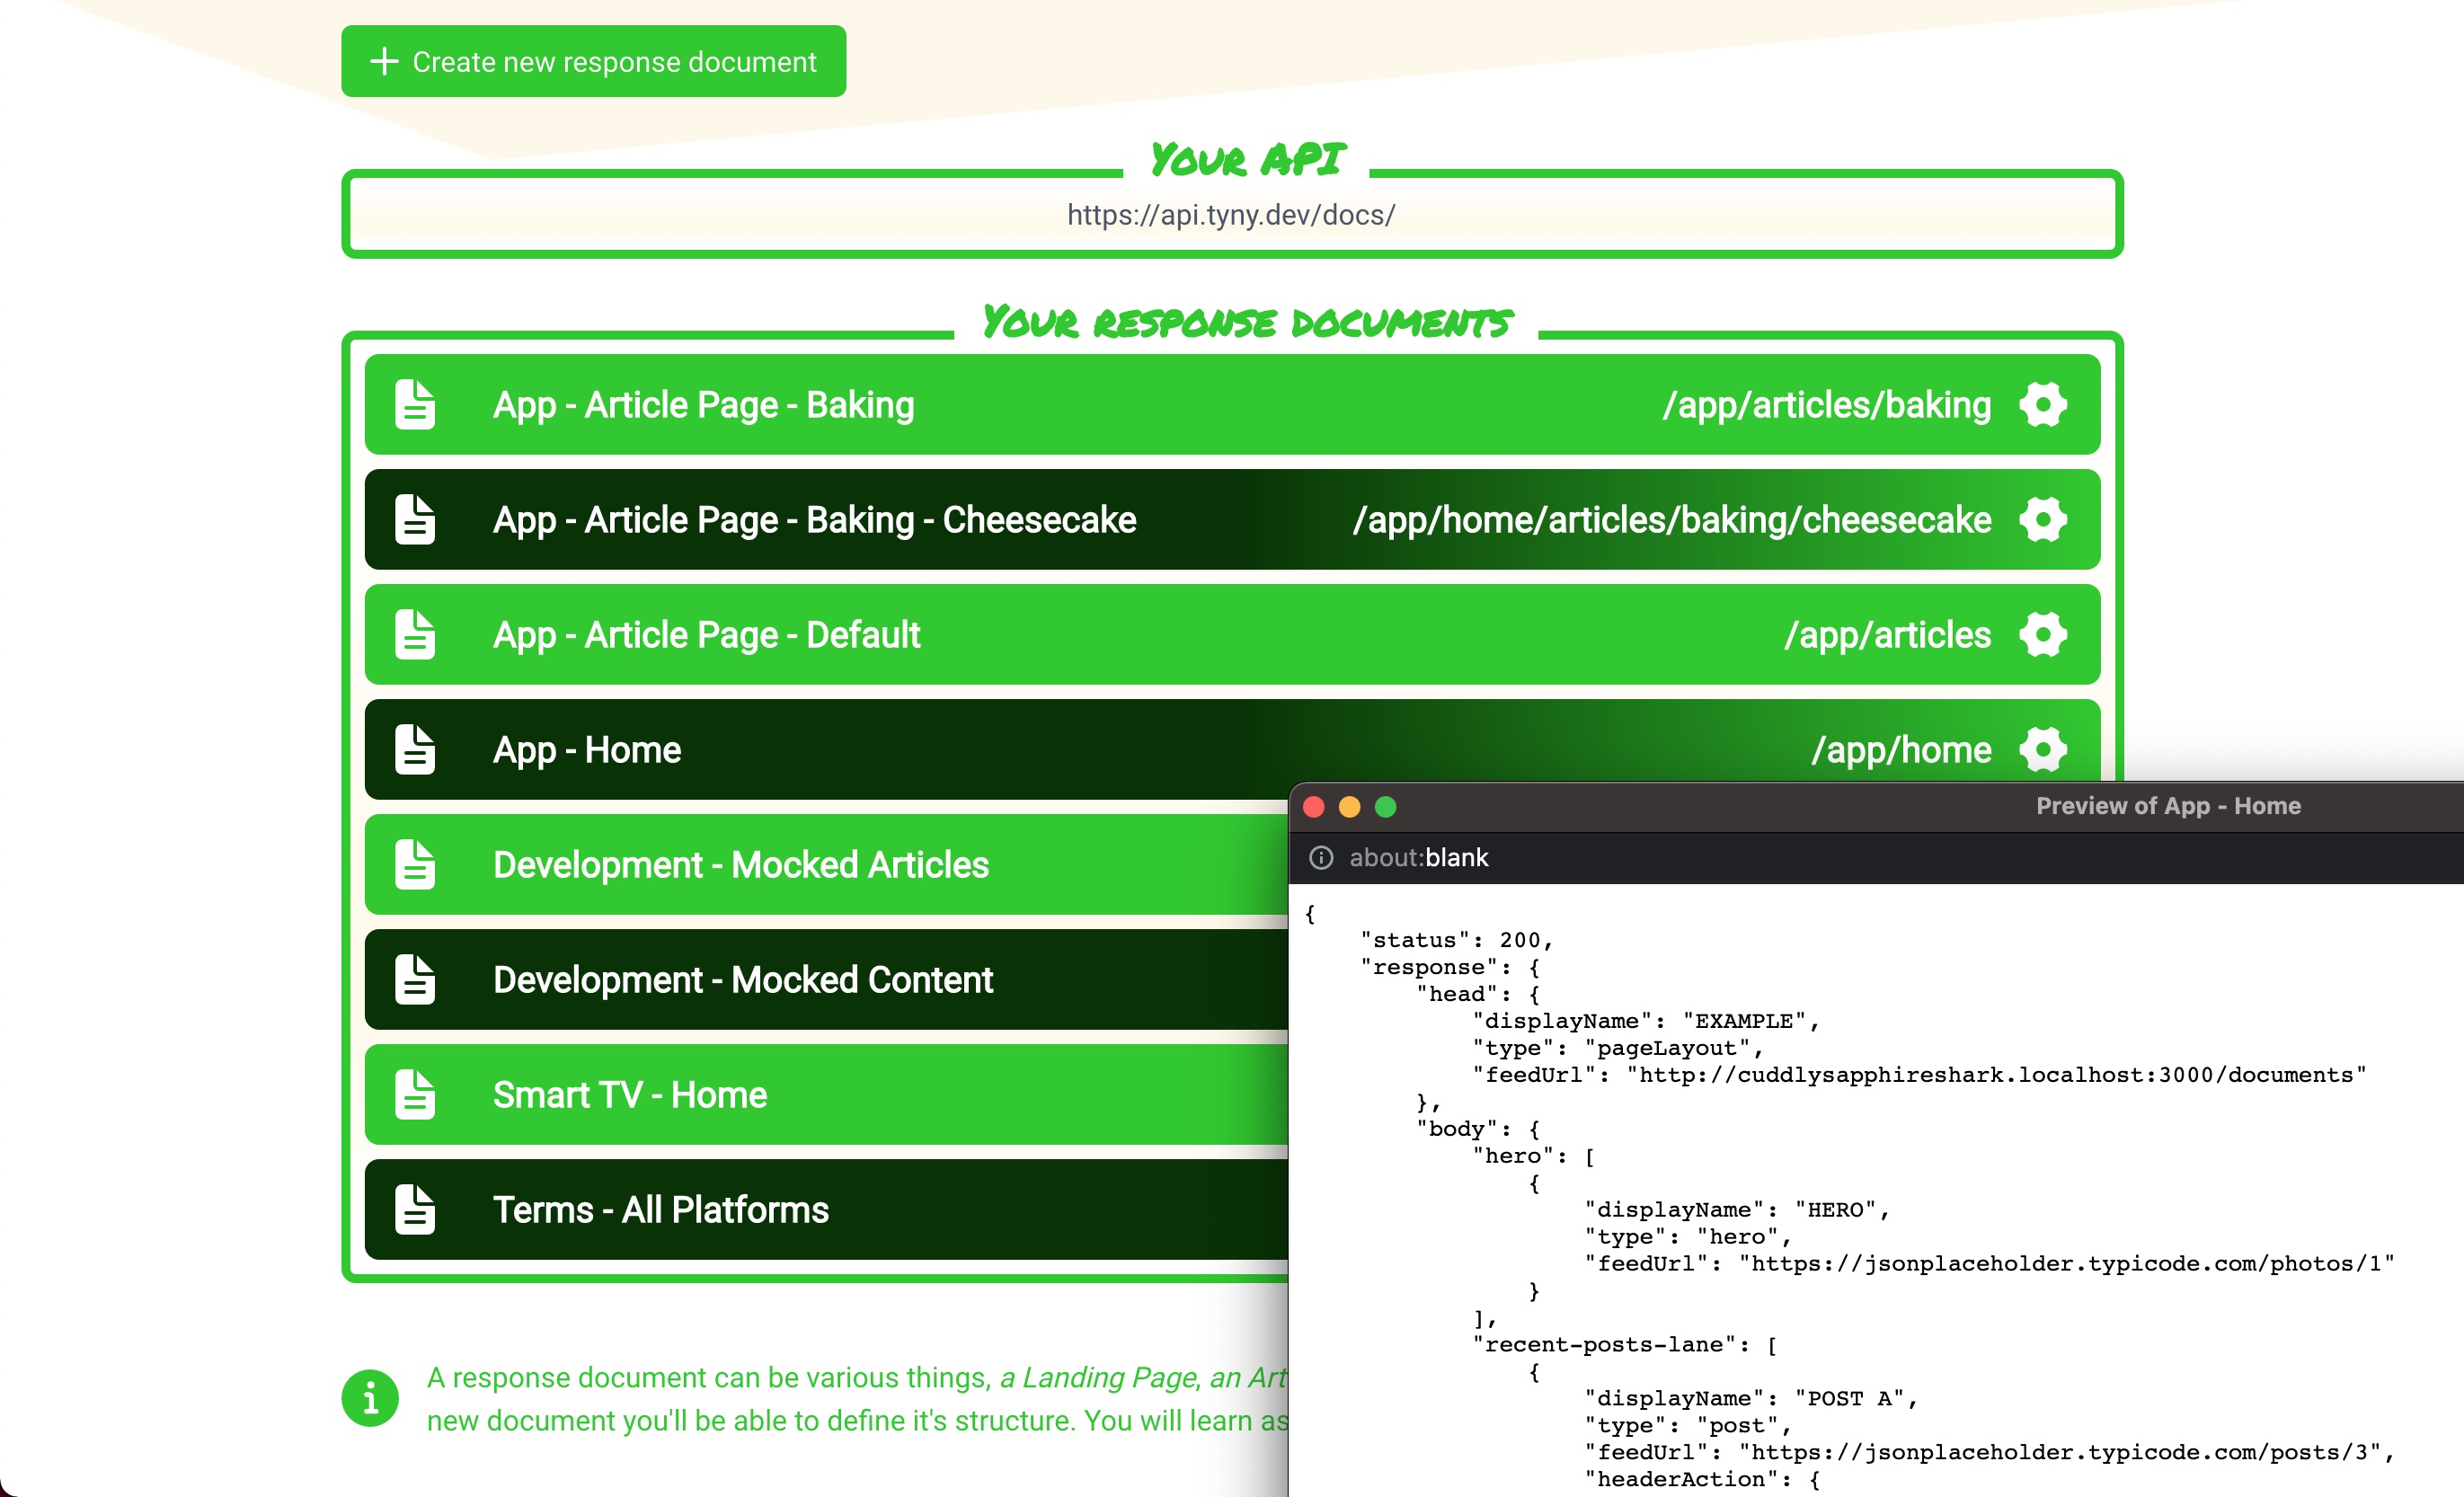The width and height of the screenshot is (2464, 1497).
Task: Click the /app/home/articles/baking/cheesecake path
Action: pos(1672,520)
